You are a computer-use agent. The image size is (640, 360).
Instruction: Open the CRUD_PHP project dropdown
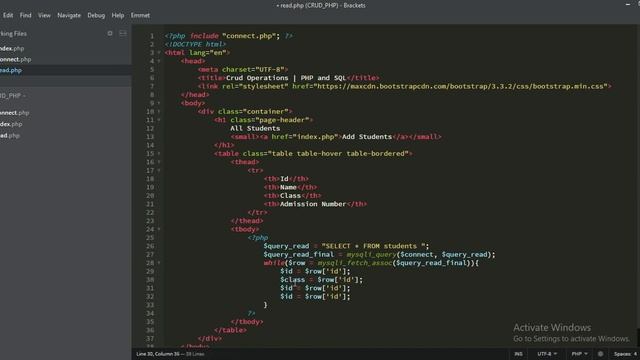tap(12, 96)
